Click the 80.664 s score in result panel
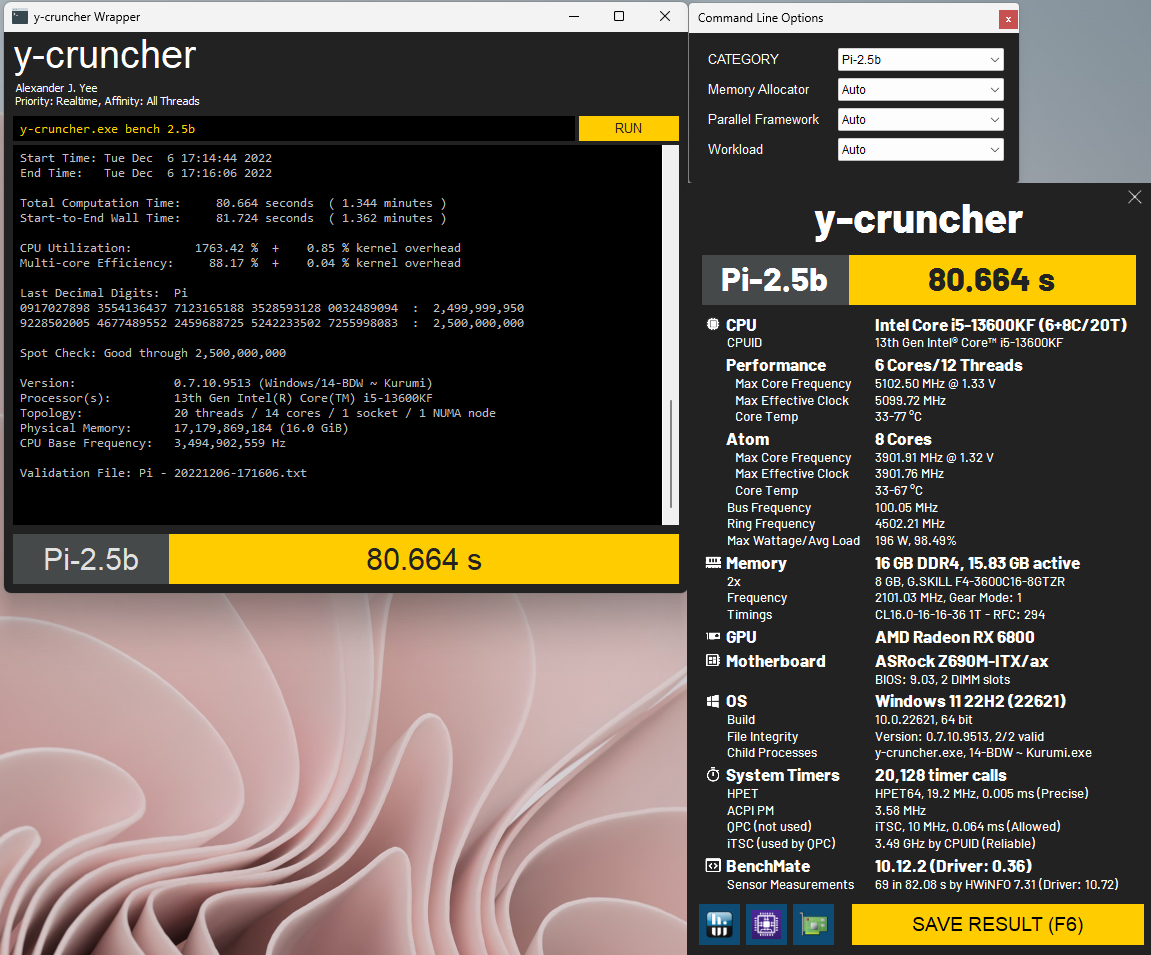 click(992, 280)
